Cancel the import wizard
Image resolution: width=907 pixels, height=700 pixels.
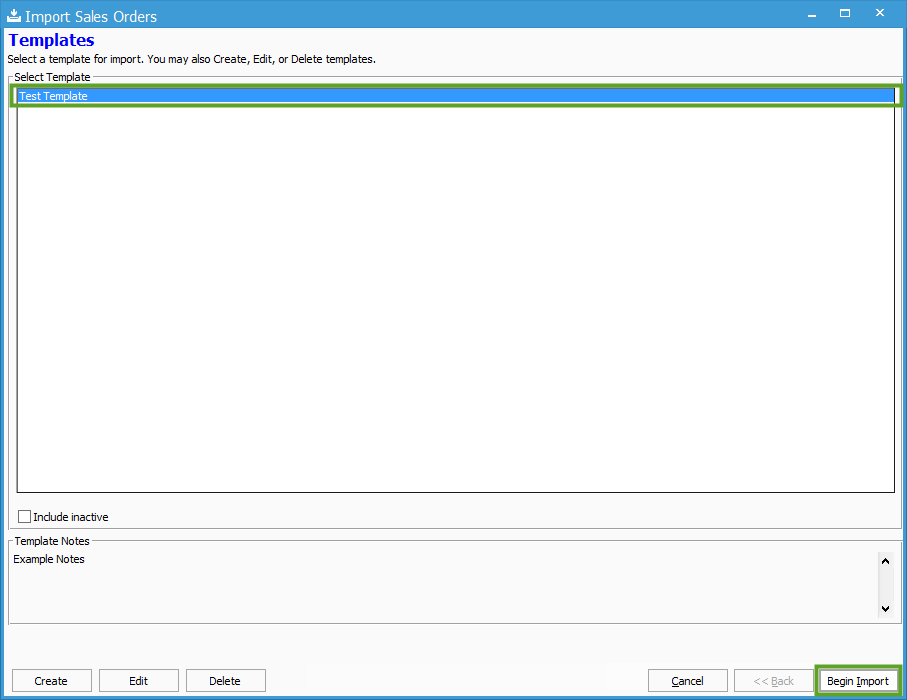(688, 681)
